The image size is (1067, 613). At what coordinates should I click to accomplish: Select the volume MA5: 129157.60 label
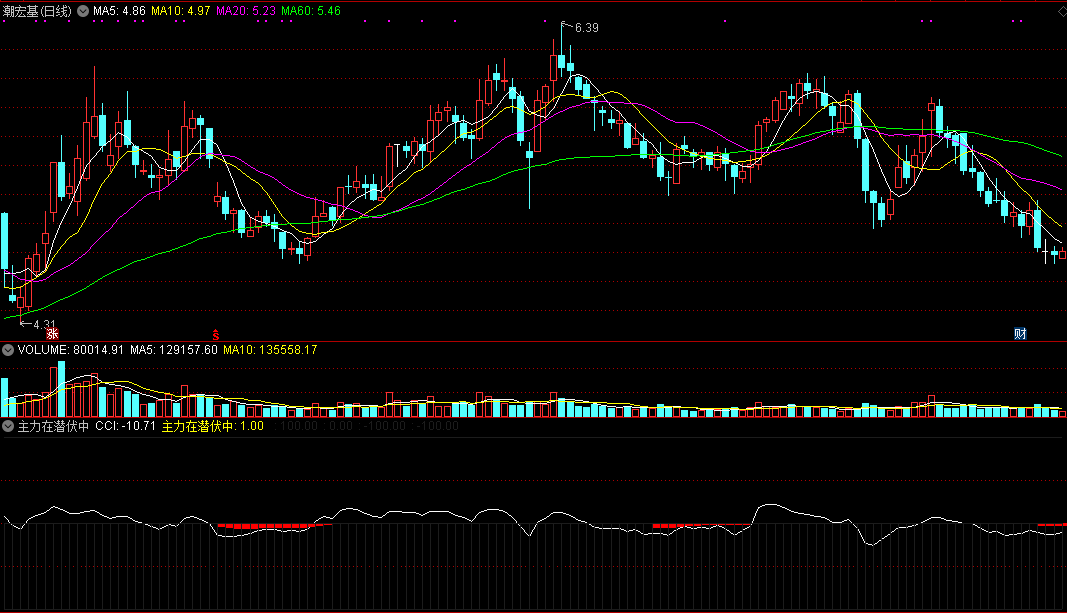(x=174, y=350)
